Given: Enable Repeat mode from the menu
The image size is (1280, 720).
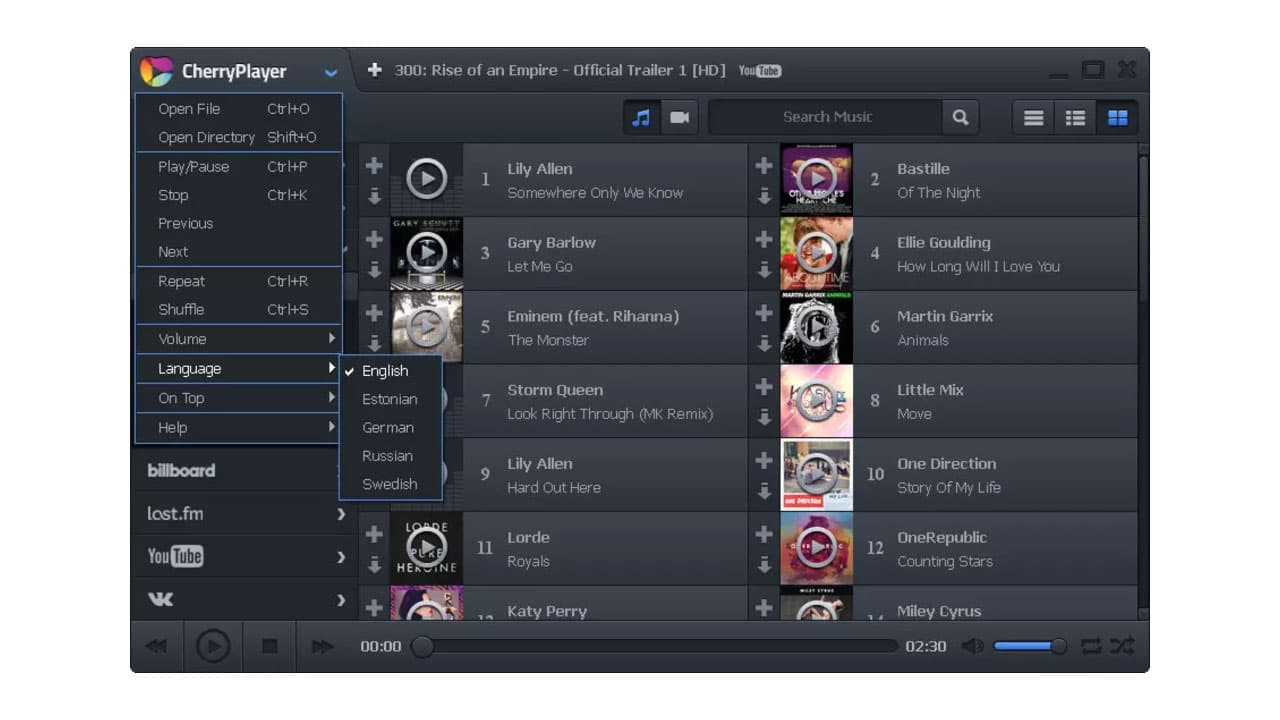Looking at the screenshot, I should (181, 281).
